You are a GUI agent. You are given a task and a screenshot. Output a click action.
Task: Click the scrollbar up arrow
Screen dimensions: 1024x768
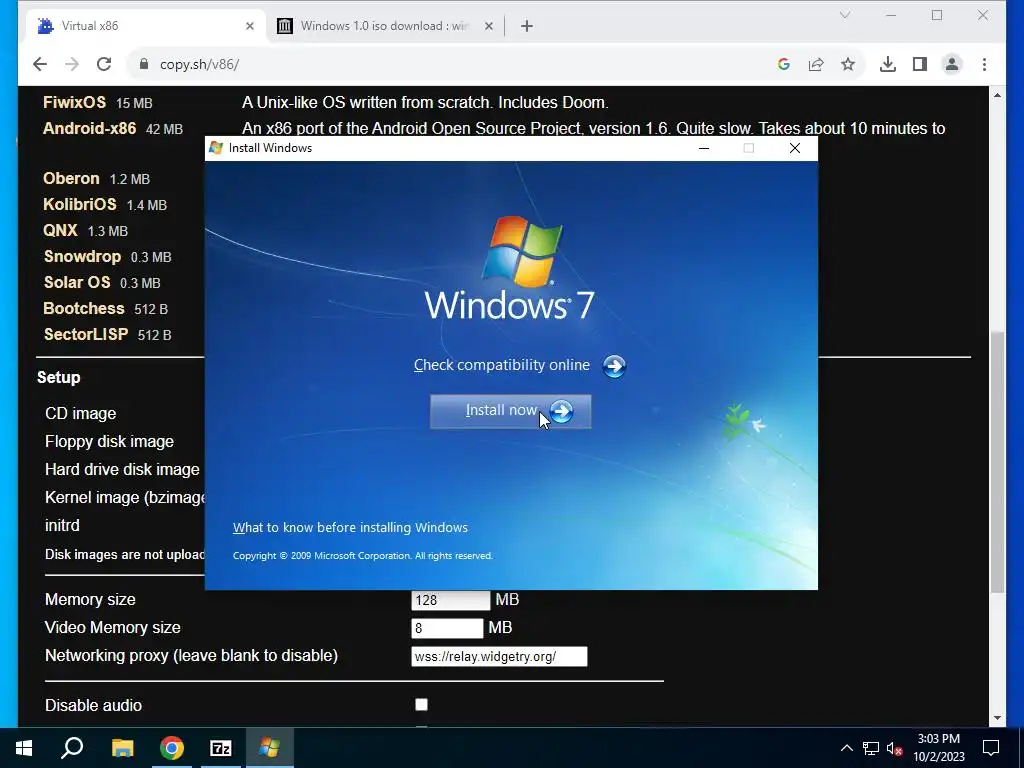(997, 95)
